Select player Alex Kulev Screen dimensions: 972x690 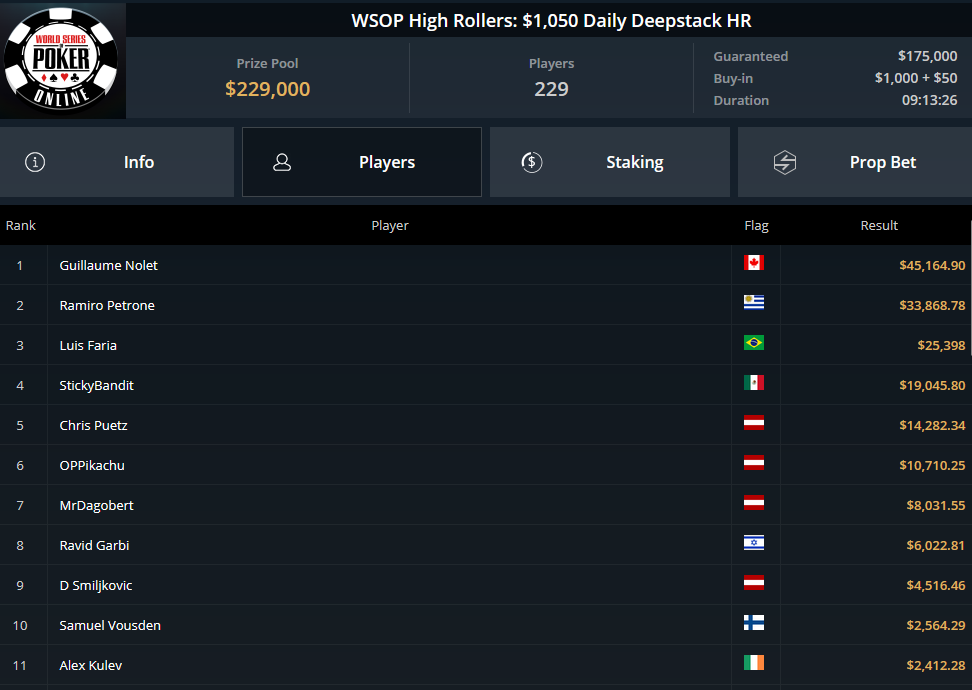pos(91,665)
